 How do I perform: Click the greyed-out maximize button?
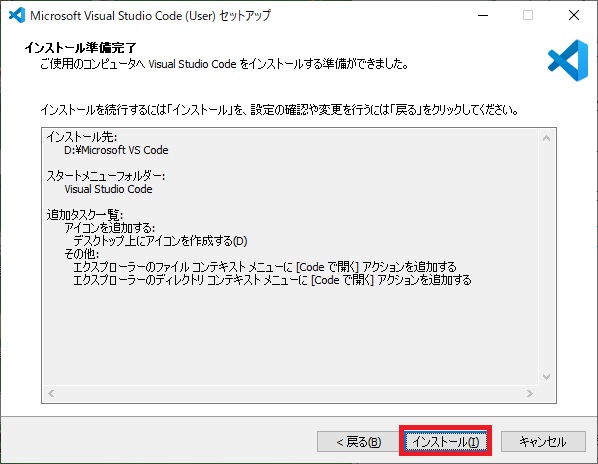click(528, 15)
